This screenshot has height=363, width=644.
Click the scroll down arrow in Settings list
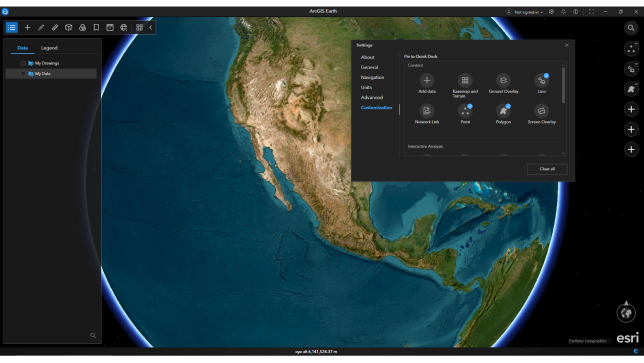(x=563, y=154)
